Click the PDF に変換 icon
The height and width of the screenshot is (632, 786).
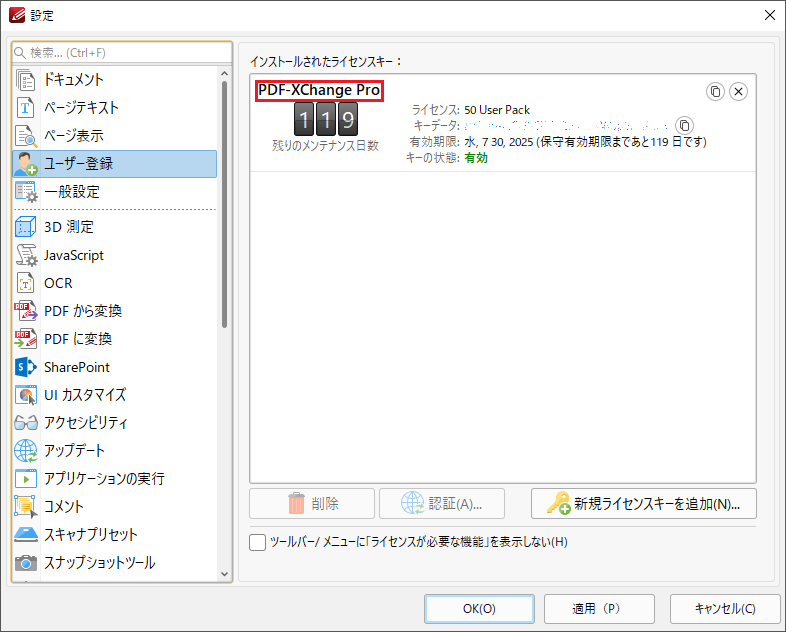click(x=26, y=339)
